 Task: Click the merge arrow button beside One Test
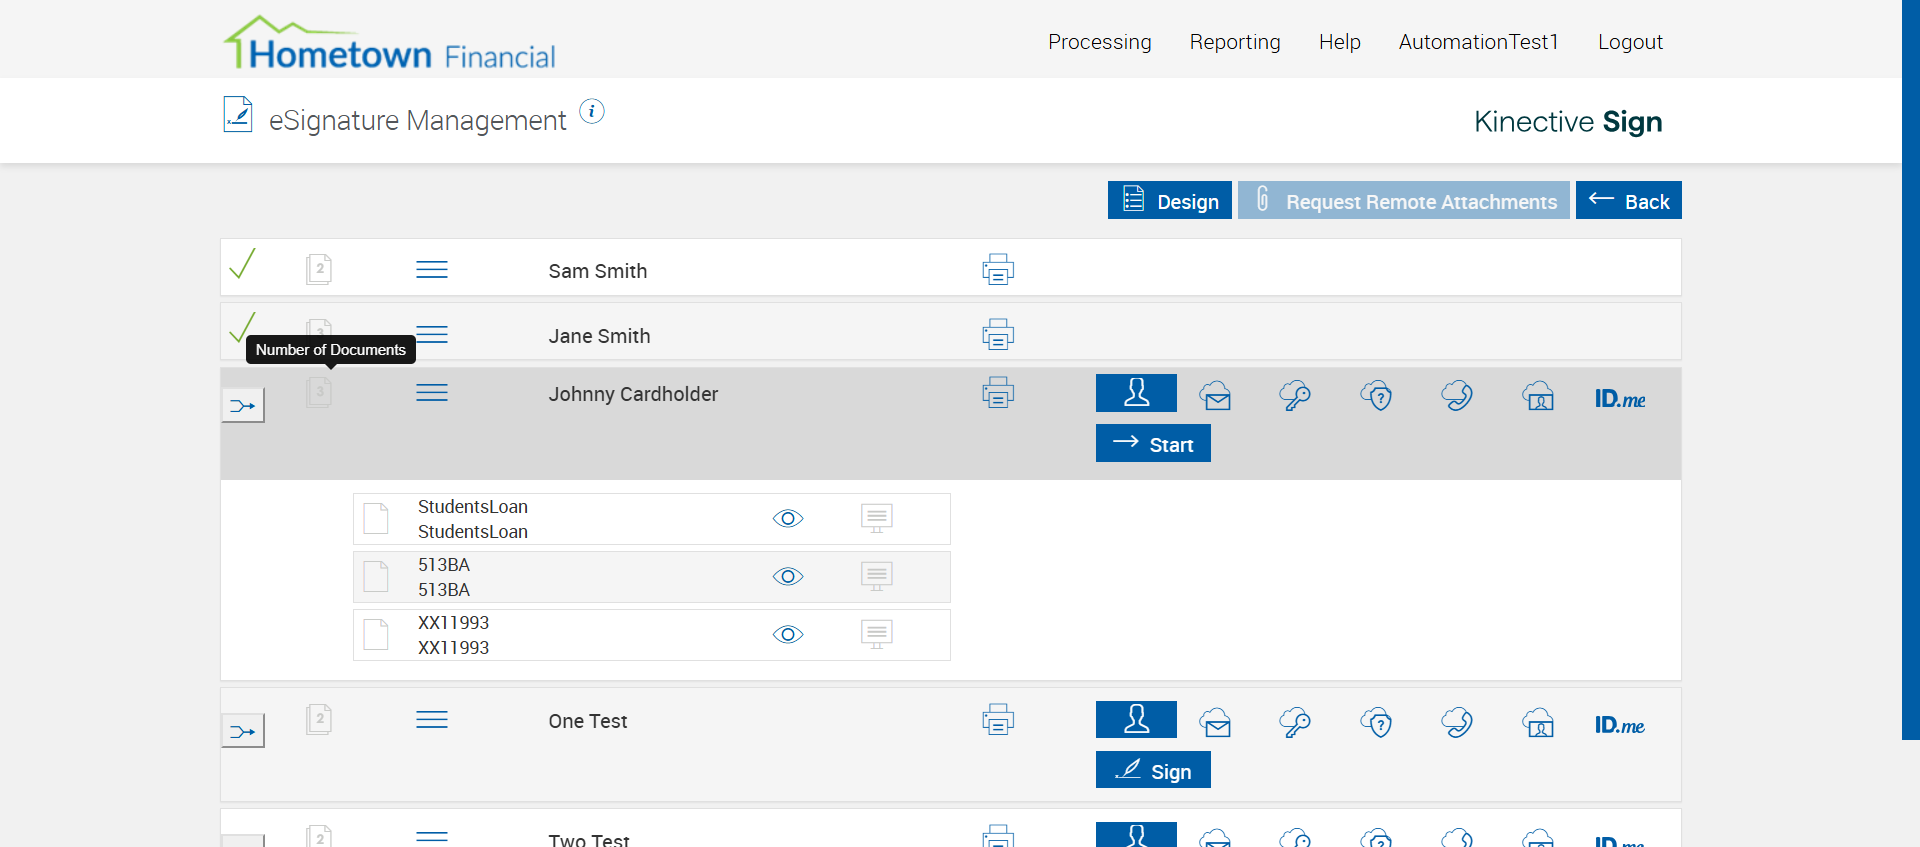(243, 731)
